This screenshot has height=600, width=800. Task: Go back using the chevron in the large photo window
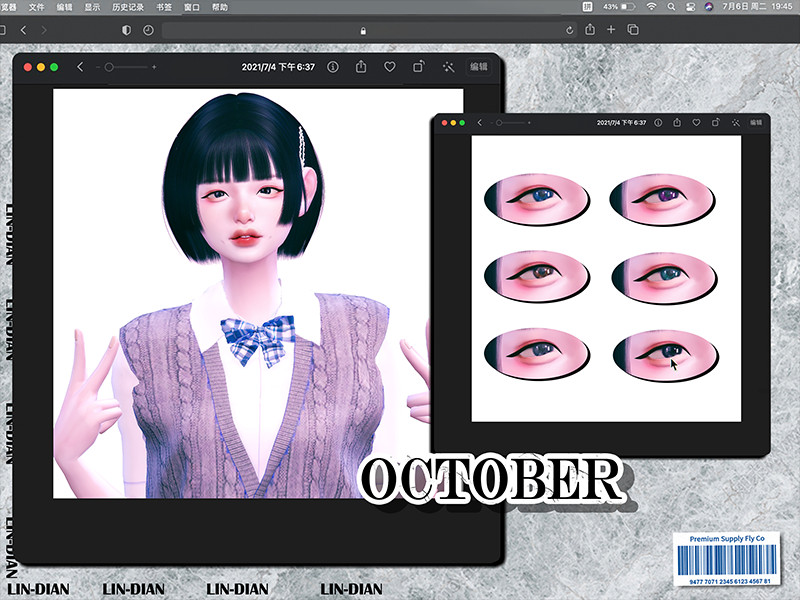(80, 67)
